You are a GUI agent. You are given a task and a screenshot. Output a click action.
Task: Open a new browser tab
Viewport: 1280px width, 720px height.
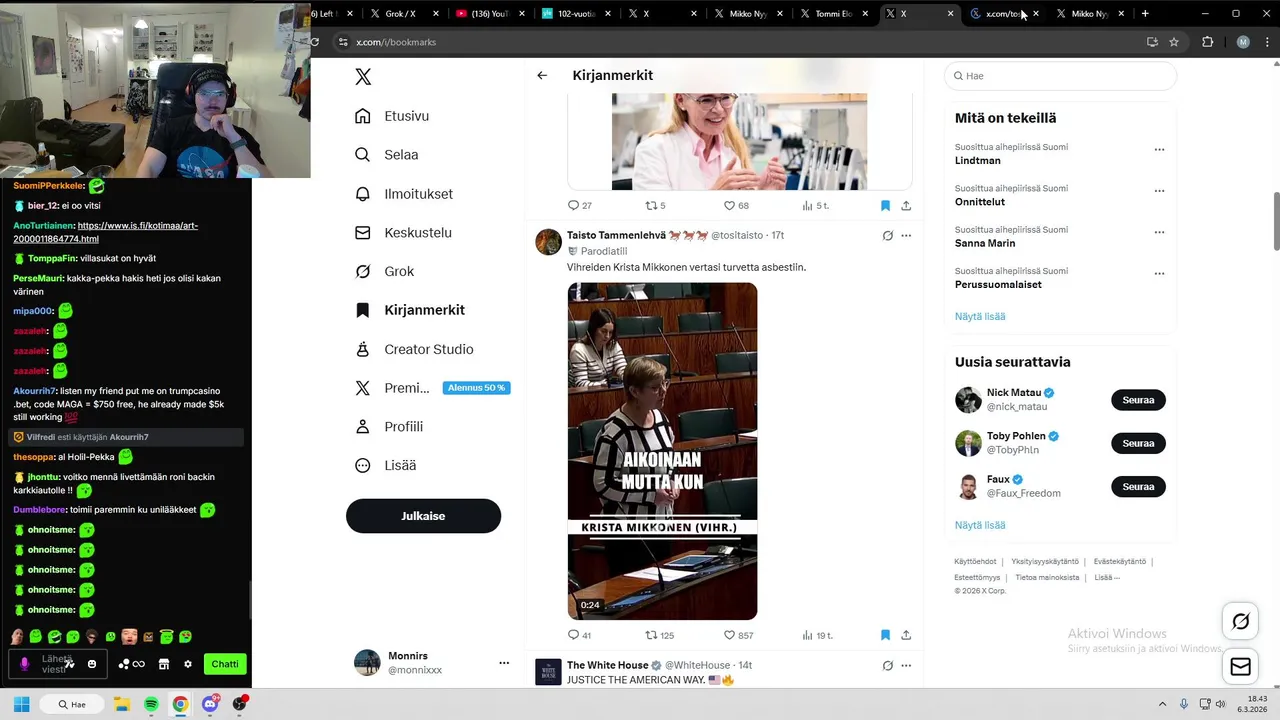[1145, 14]
